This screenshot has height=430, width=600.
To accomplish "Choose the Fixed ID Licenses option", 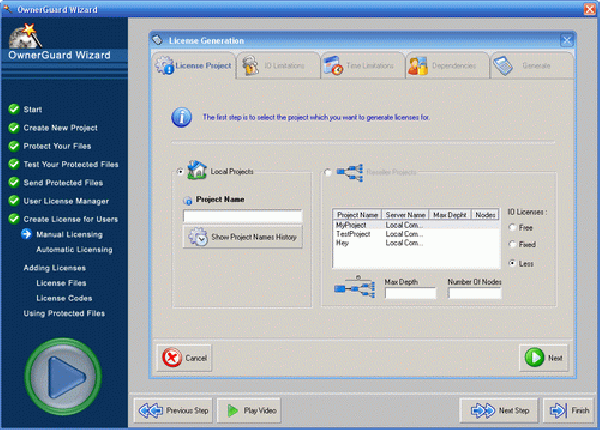I will [513, 245].
